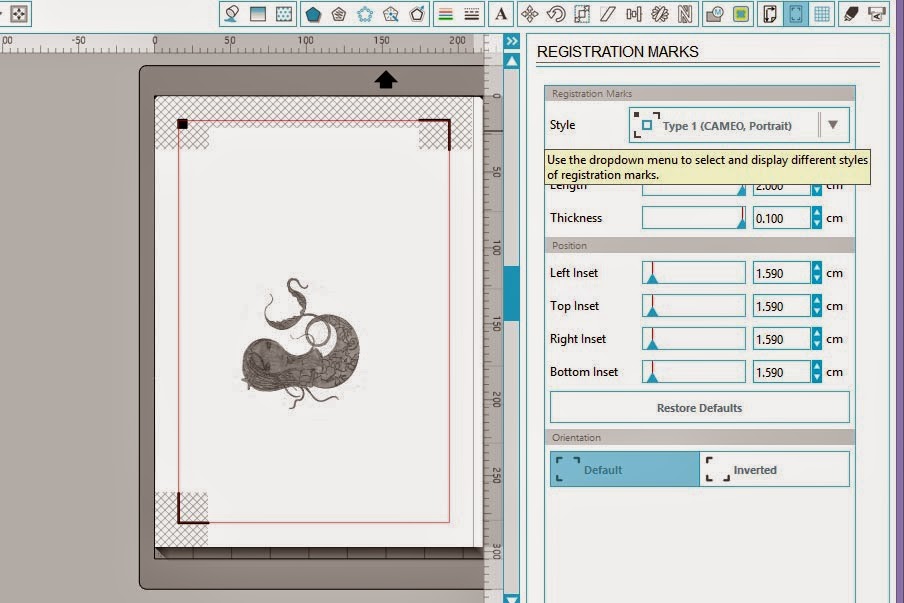Image resolution: width=904 pixels, height=603 pixels.
Task: Open the Text Style 'A' tool
Action: [x=501, y=14]
